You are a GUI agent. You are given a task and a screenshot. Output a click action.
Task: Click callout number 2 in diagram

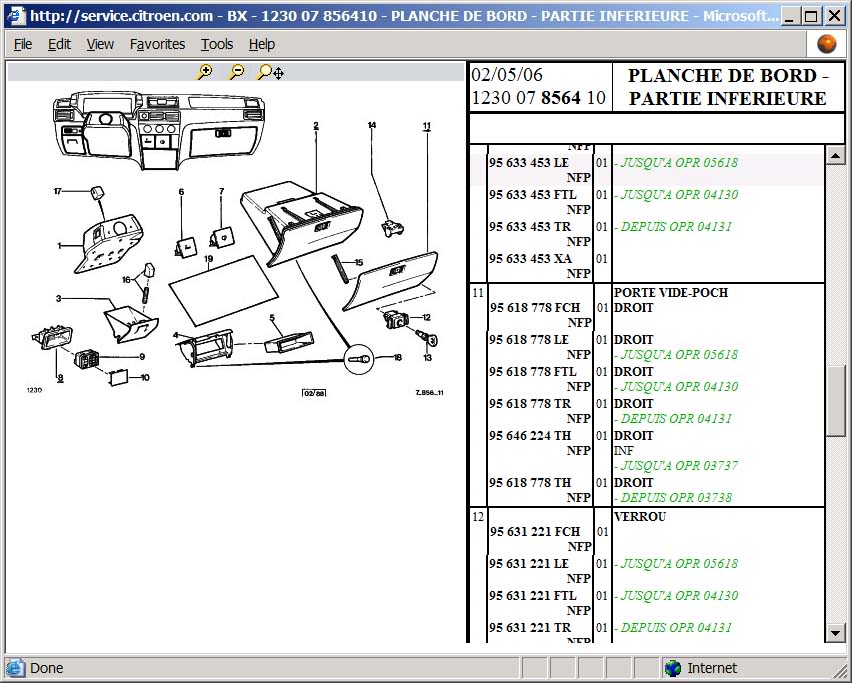click(316, 126)
